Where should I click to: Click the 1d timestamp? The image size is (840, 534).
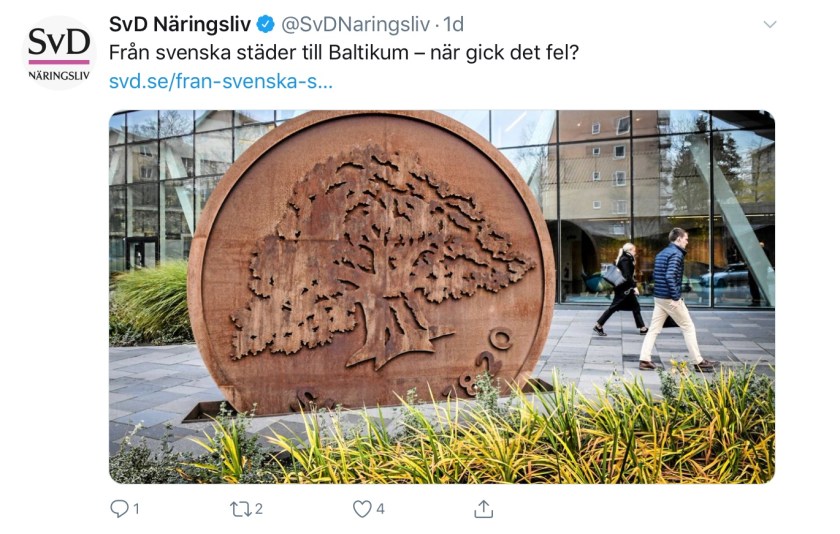point(453,24)
